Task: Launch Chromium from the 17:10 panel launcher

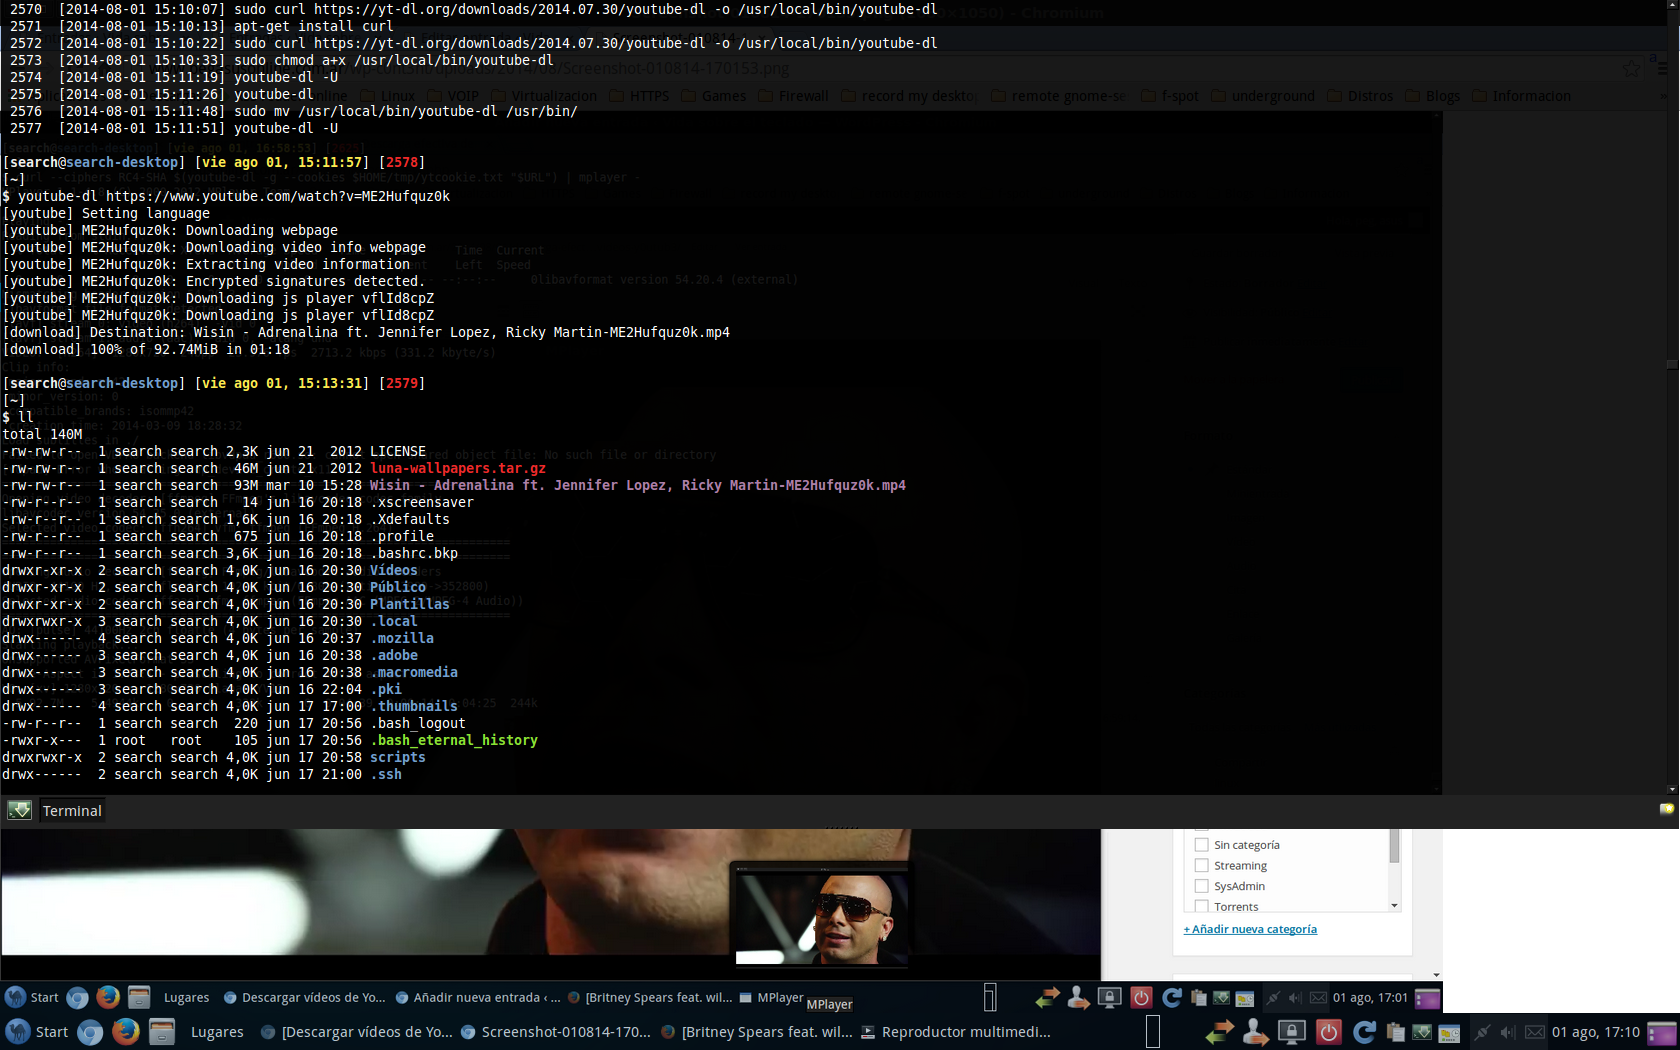Action: tap(90, 1032)
